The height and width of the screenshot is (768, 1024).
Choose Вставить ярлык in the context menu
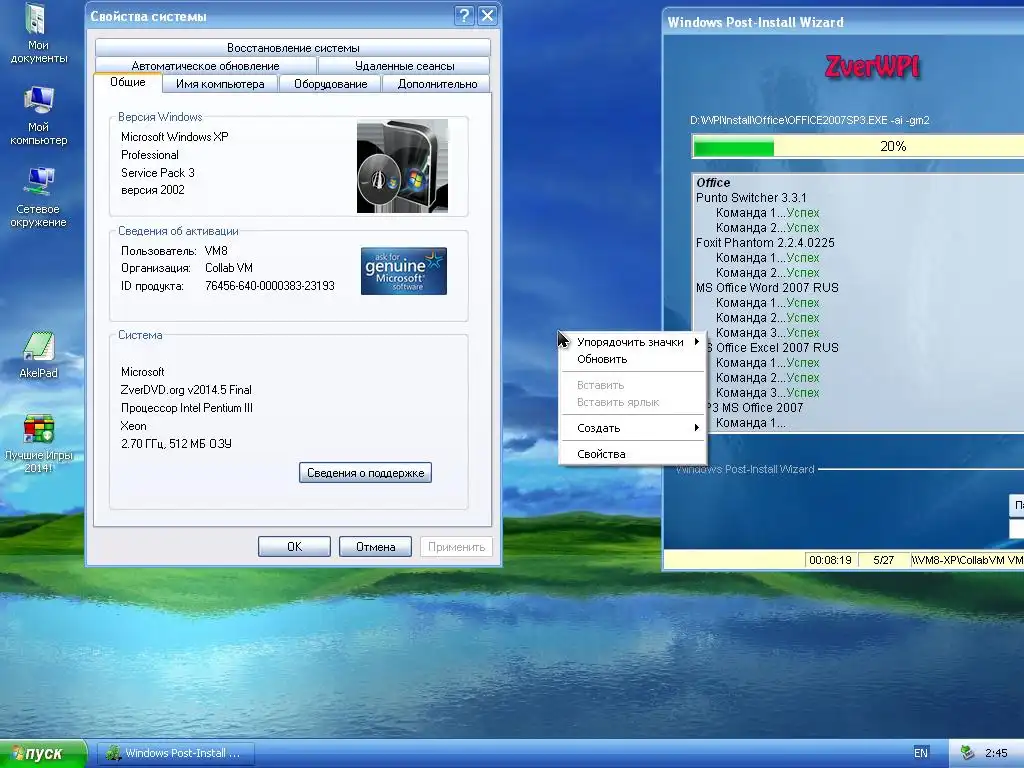(632, 402)
